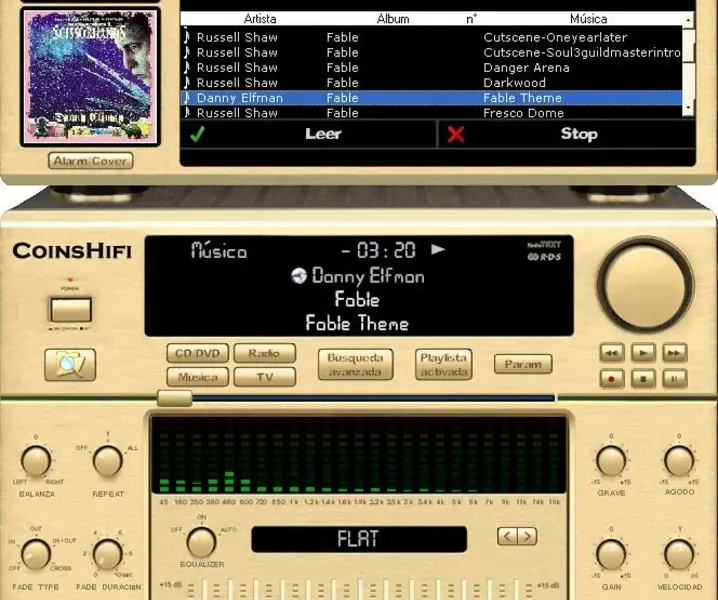Start playback with the play transport button

coord(643,353)
